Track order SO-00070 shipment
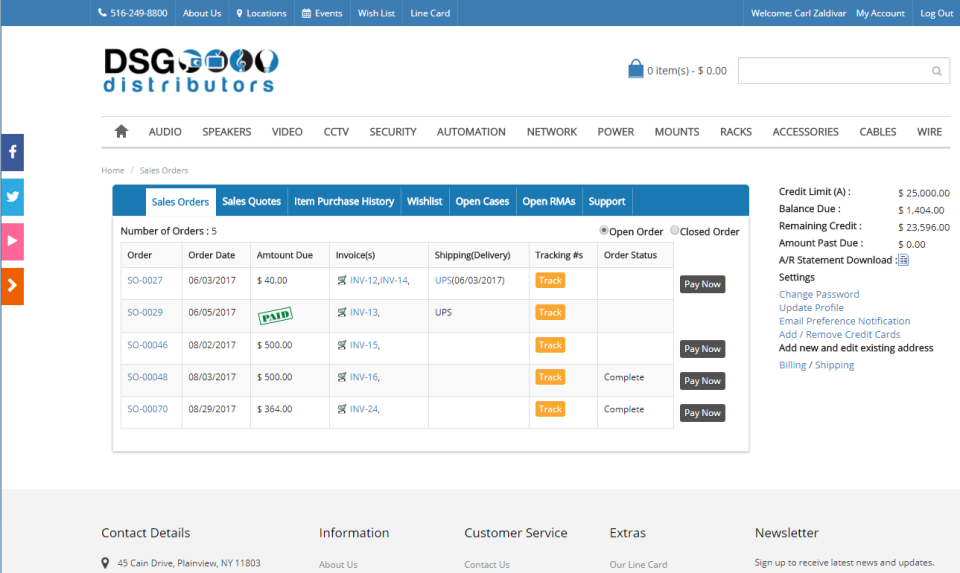960x573 pixels. 550,409
